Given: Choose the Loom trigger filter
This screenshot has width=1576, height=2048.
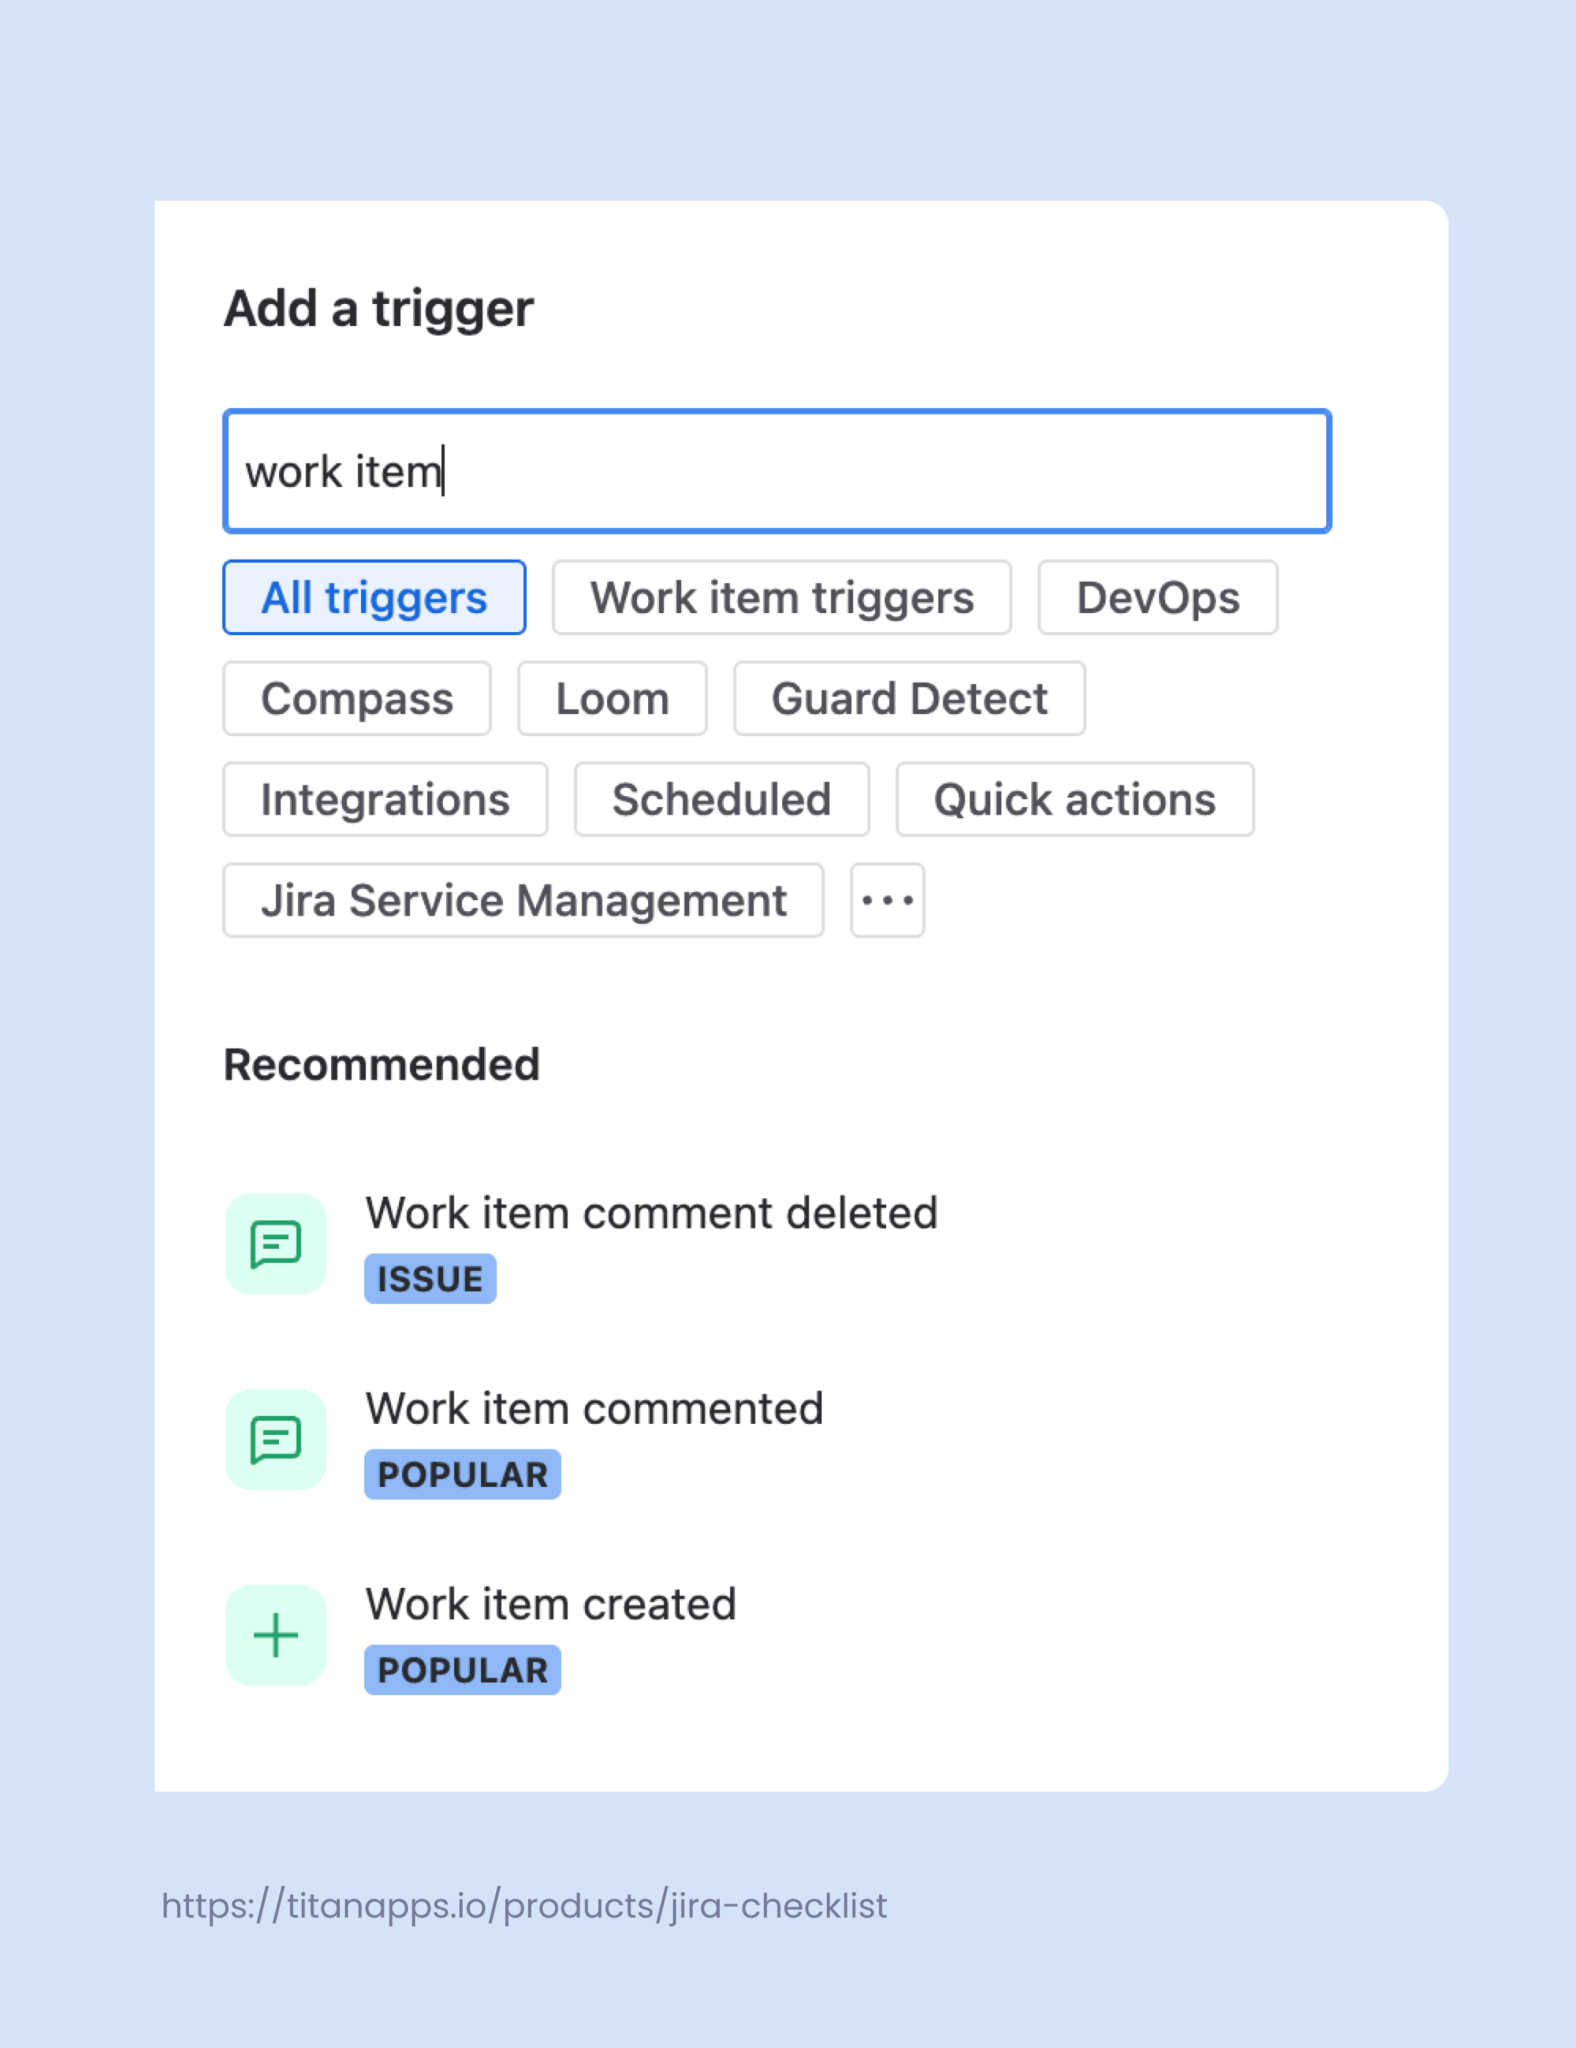Looking at the screenshot, I should 612,698.
